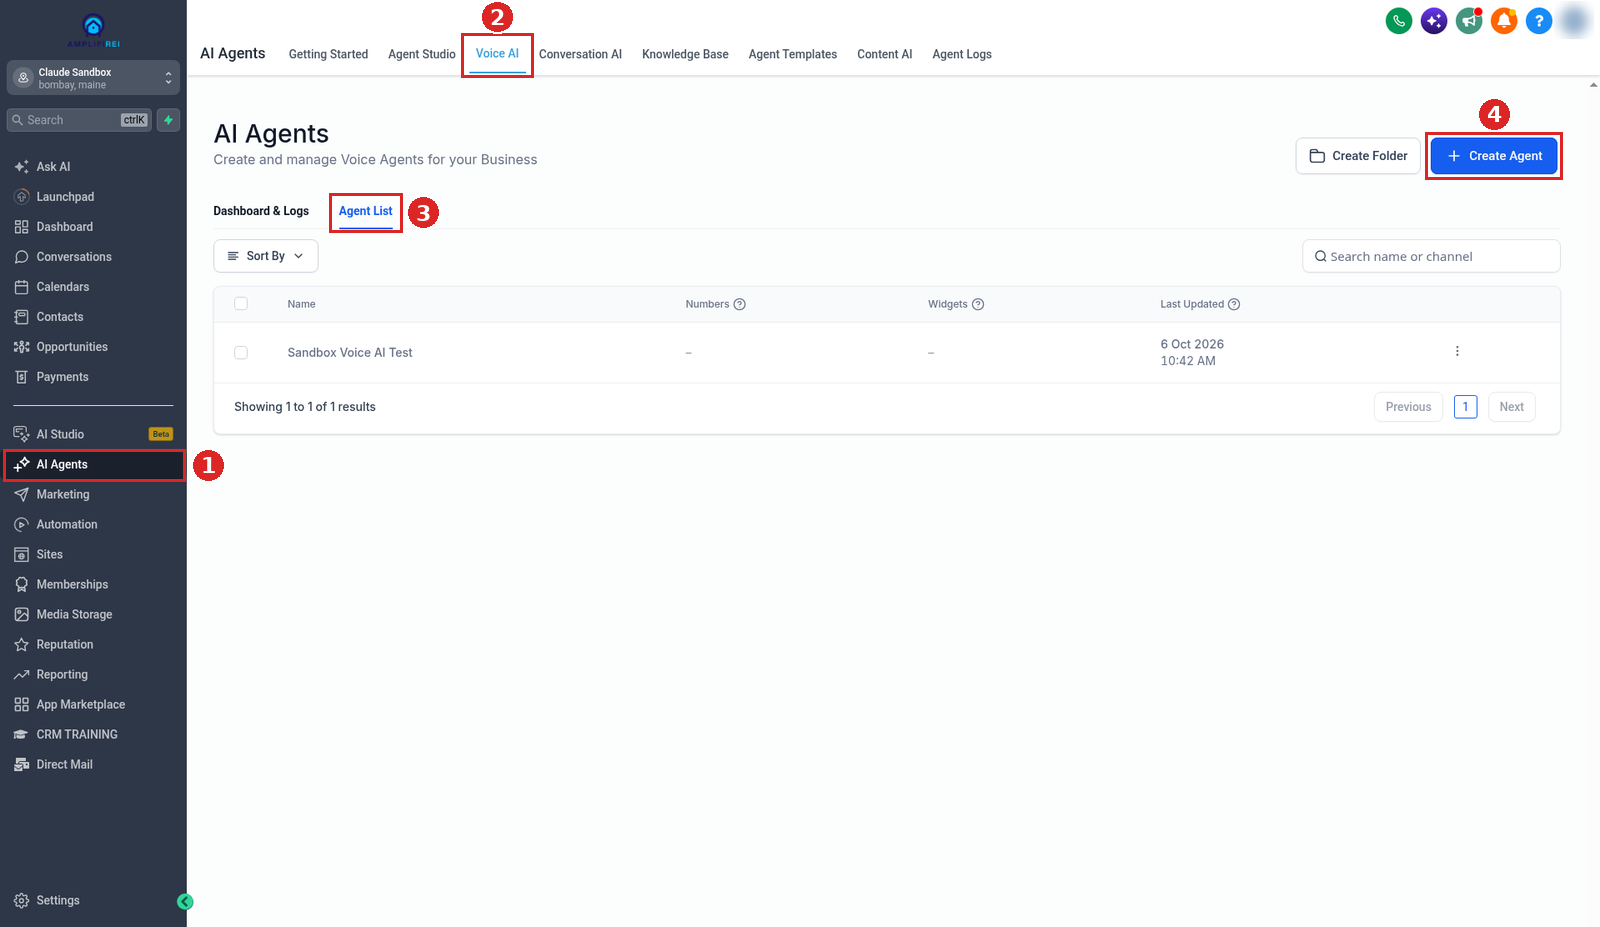This screenshot has width=1600, height=927.
Task: Collapse the sidebar with the green arrow
Action: click(x=185, y=901)
